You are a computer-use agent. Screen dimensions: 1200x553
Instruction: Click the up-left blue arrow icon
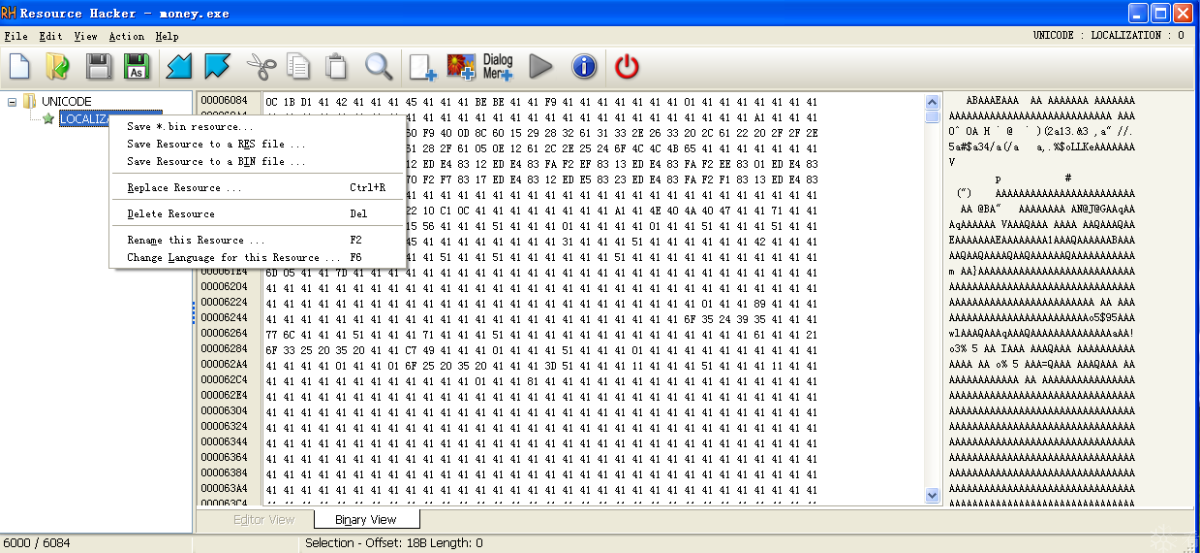click(x=217, y=67)
